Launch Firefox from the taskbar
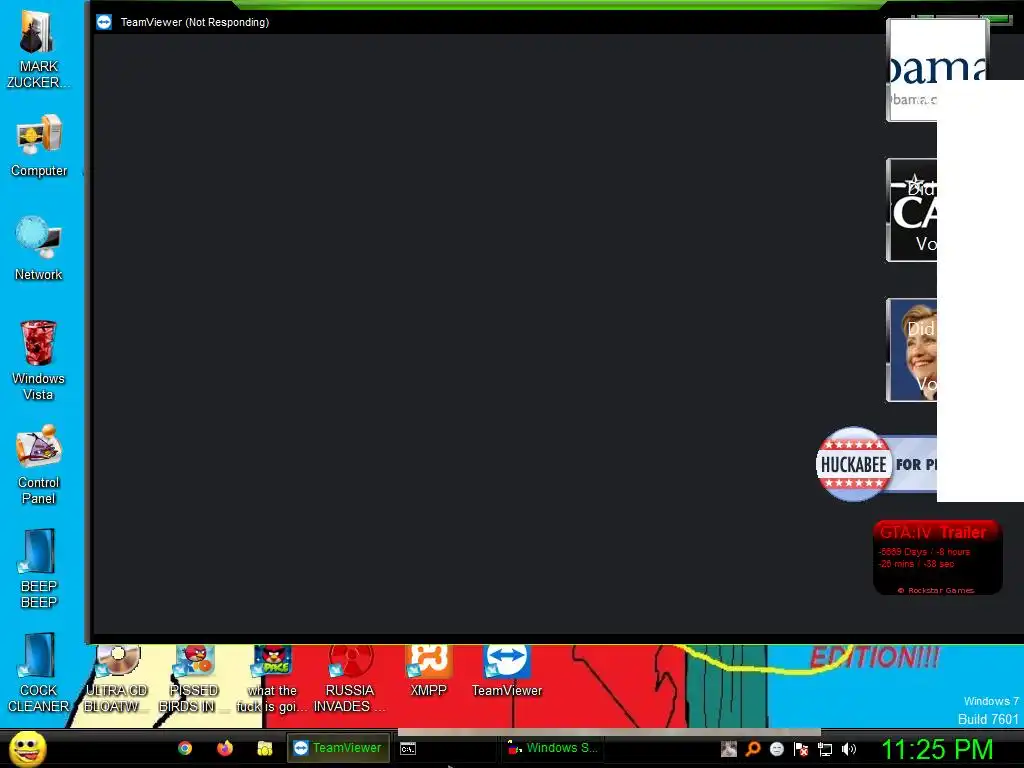Screen dimensions: 1024x768 click(225, 748)
